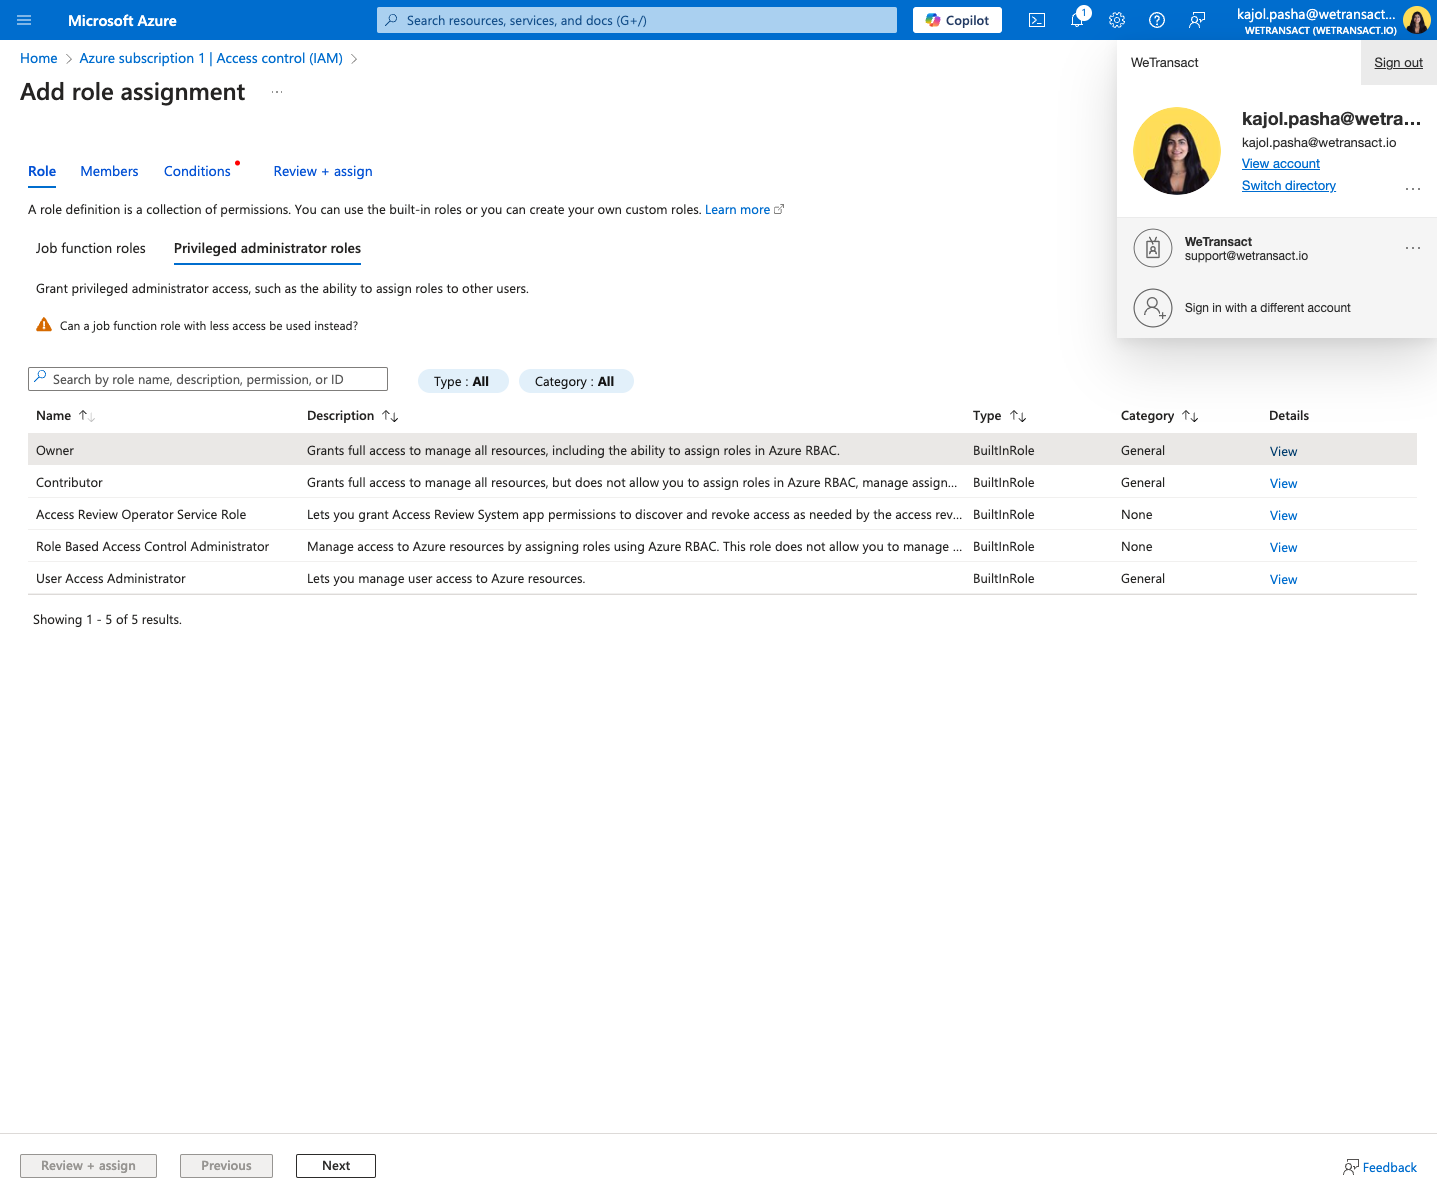Open the ellipsis next to Add role assignment
This screenshot has height=1198, width=1437.
[x=277, y=92]
